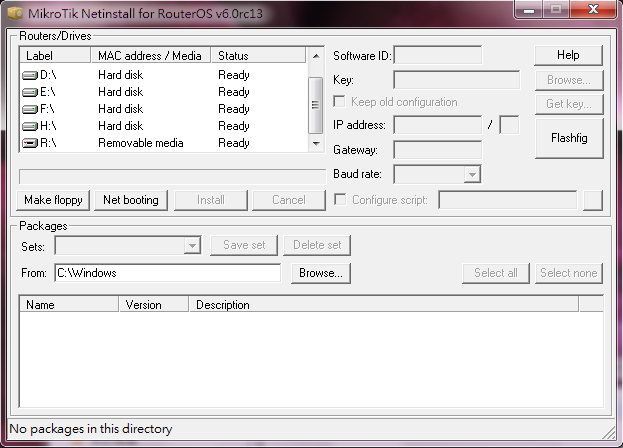Click the Cancel button

tap(289, 200)
